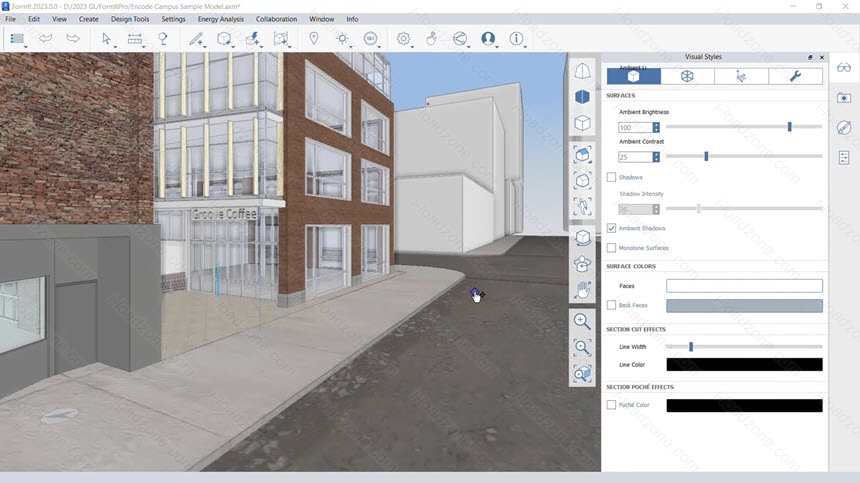This screenshot has width=860, height=483.
Task: Select the Zoom magnifier tool
Action: coord(582,321)
